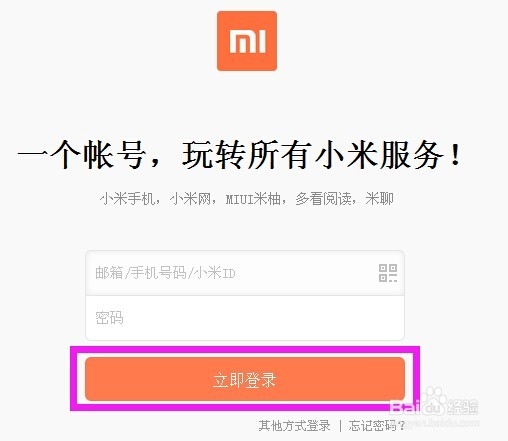
Task: Click the 一个帐号 part of the headline
Action: [x=82, y=154]
